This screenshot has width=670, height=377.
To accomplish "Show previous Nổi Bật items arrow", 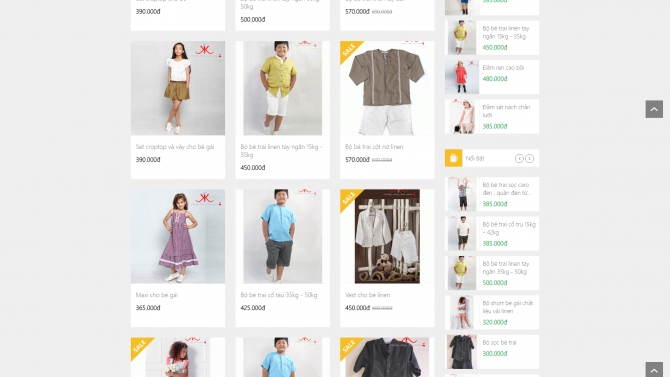I will click(519, 159).
